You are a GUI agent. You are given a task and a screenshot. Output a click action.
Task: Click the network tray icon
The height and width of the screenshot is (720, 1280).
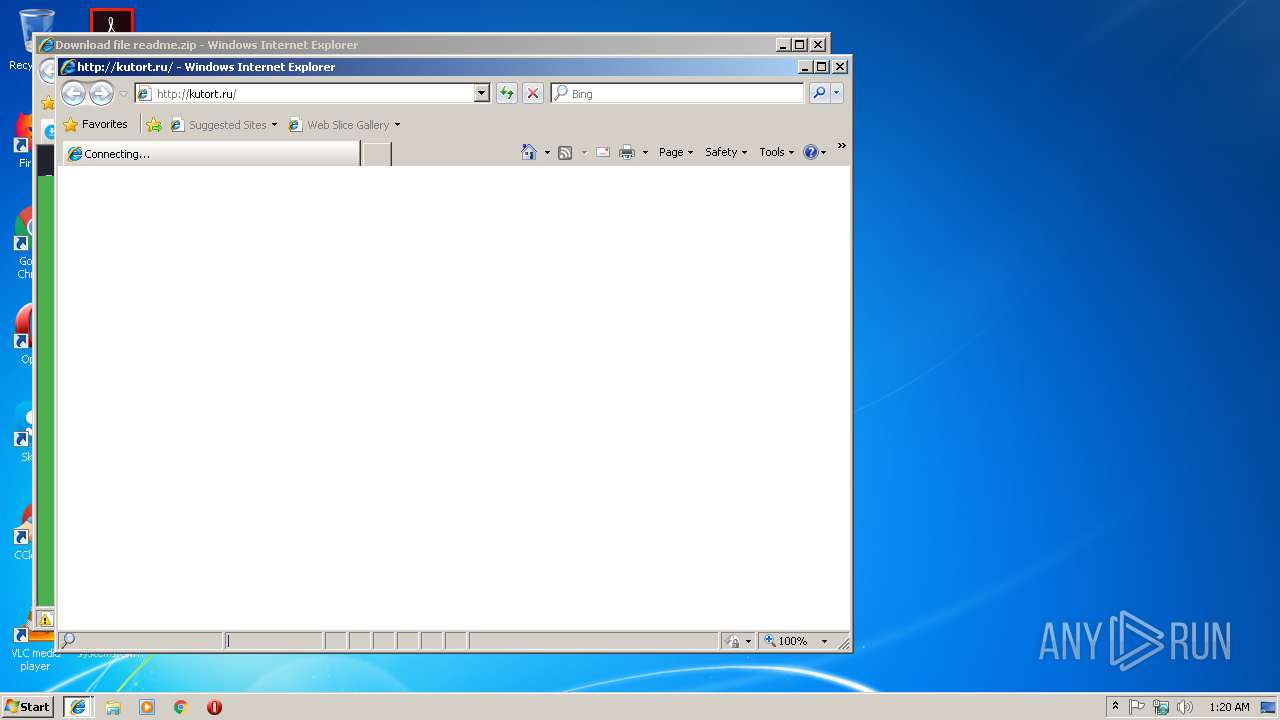pyautogui.click(x=1161, y=707)
